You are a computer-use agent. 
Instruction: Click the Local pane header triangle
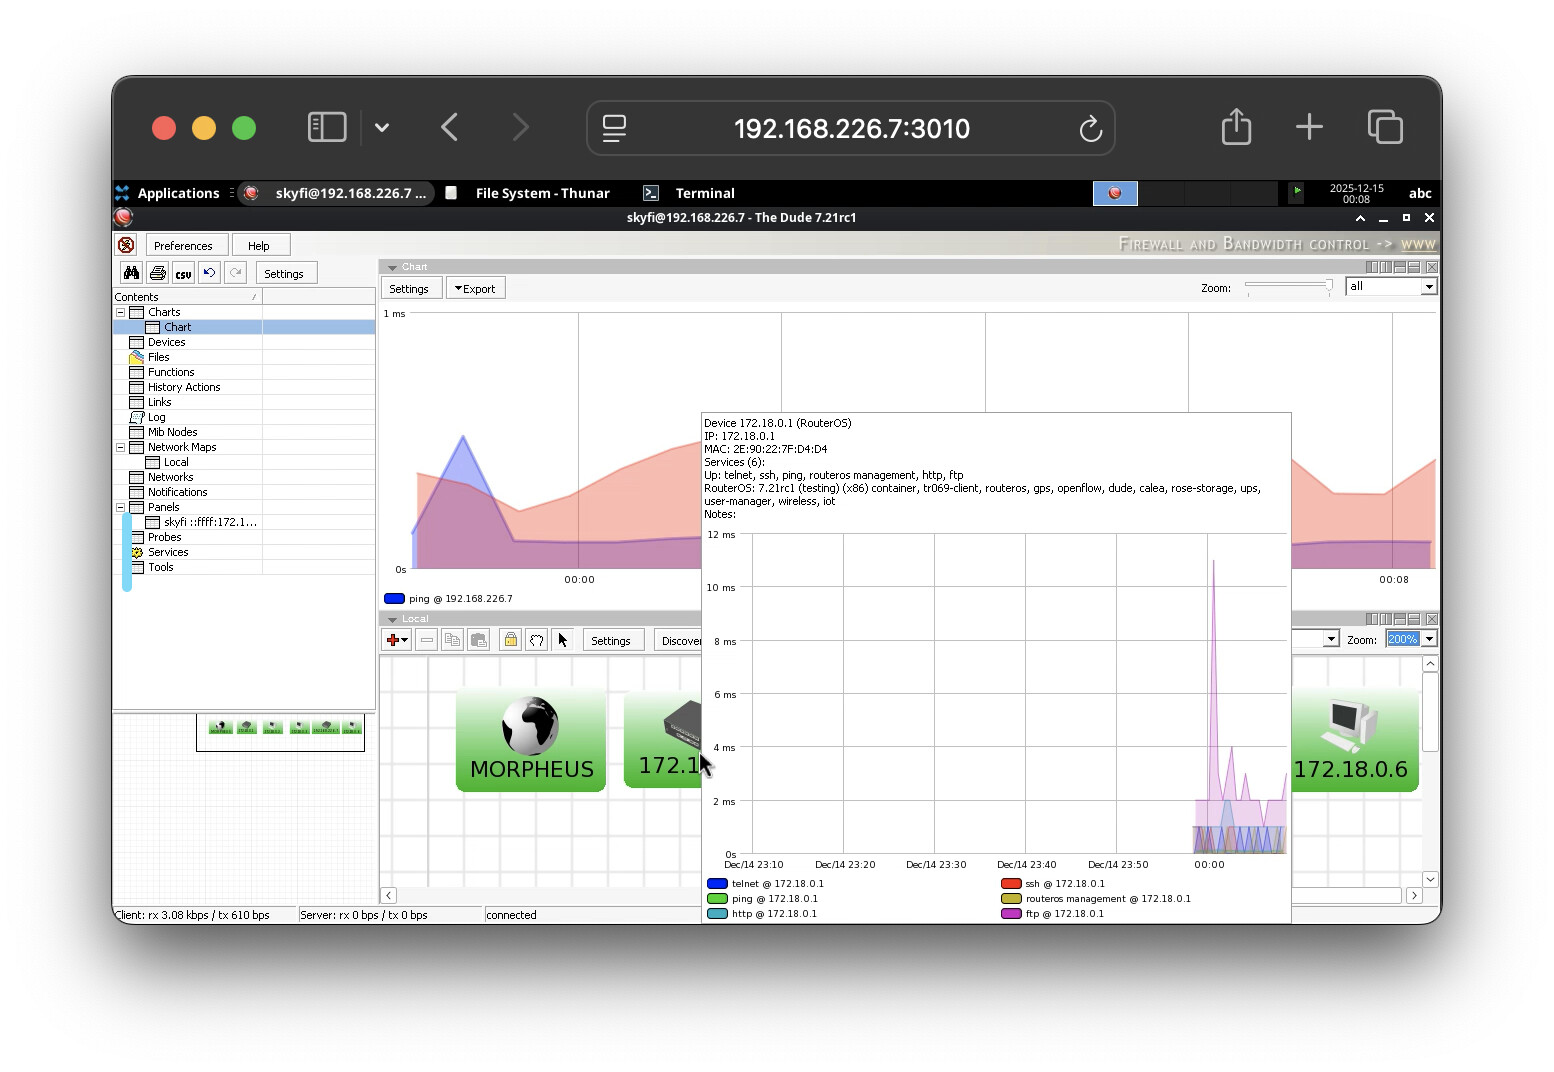(393, 619)
